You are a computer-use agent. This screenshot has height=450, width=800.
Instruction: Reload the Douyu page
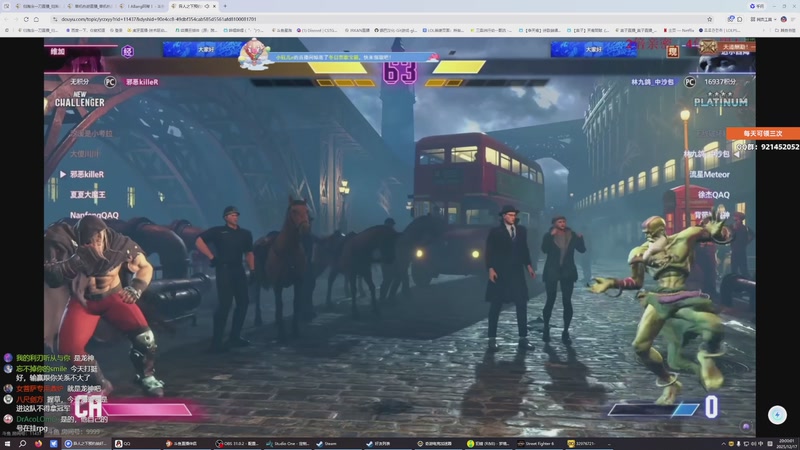click(x=26, y=19)
